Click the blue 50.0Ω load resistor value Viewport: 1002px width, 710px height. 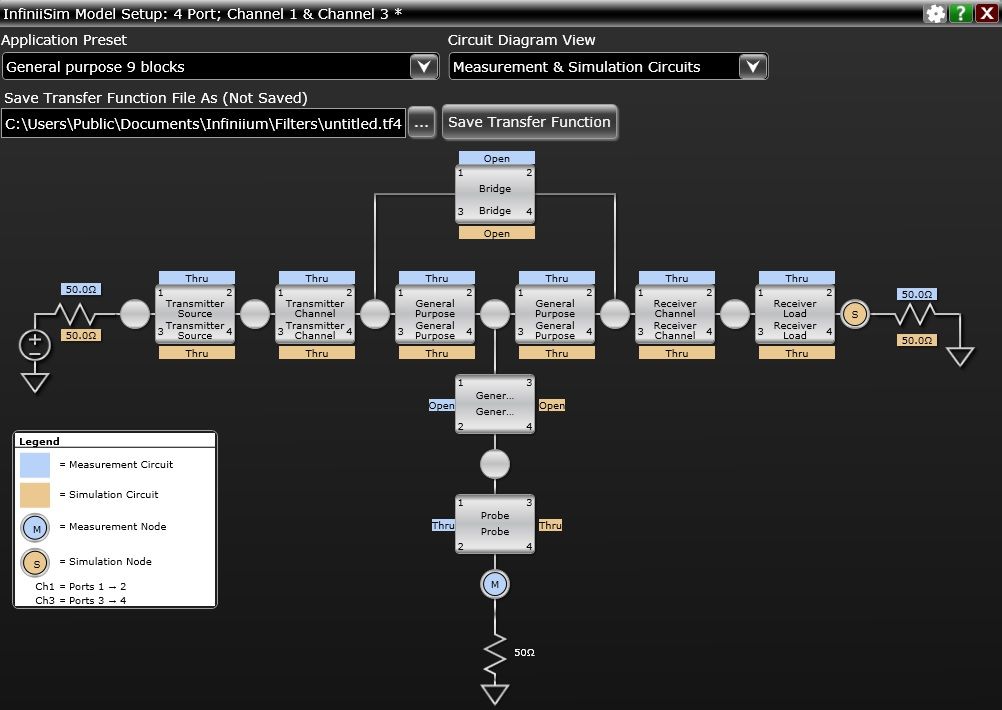(x=916, y=294)
